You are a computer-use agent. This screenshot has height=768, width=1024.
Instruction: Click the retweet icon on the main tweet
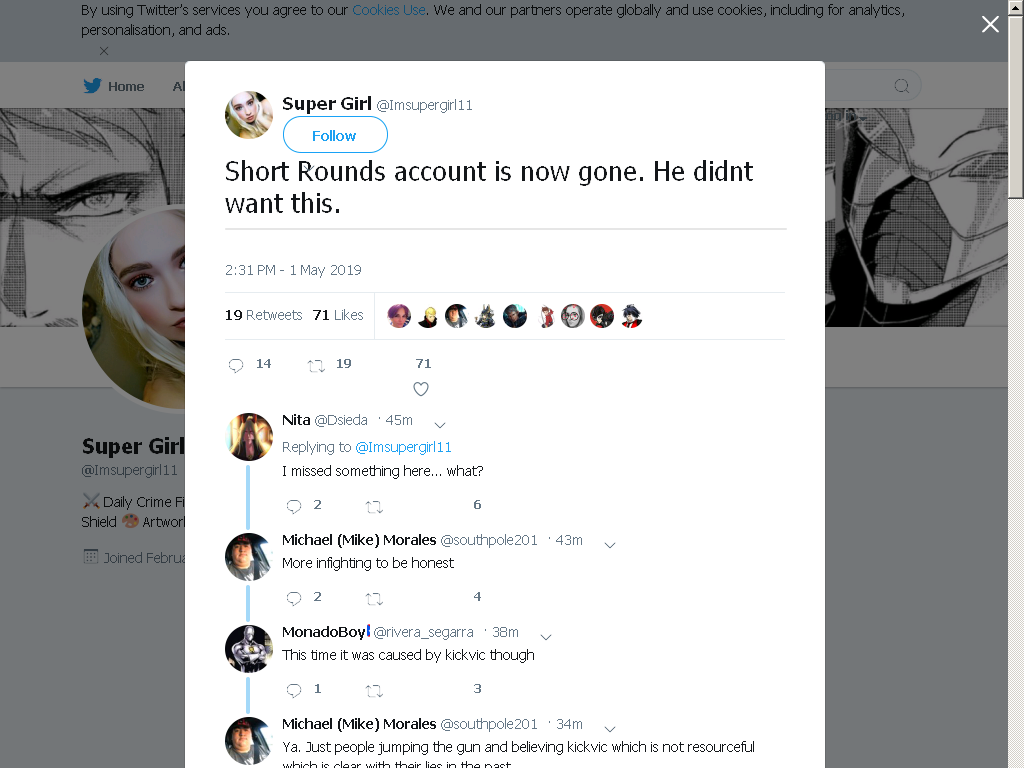(316, 366)
